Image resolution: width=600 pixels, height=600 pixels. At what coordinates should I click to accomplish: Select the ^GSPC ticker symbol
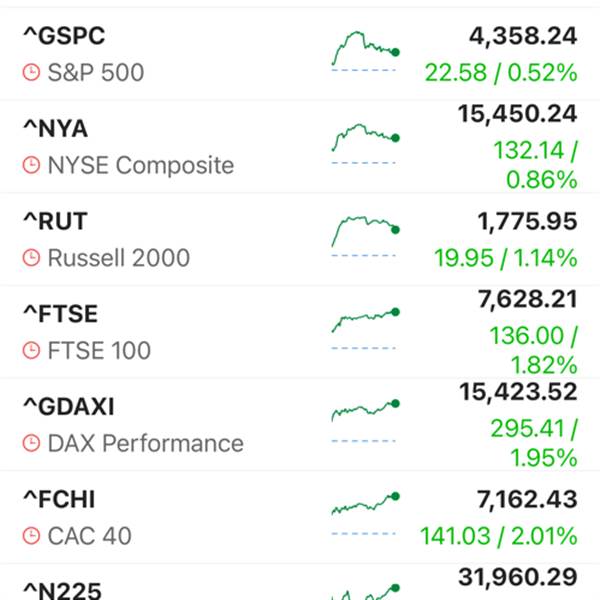64,36
